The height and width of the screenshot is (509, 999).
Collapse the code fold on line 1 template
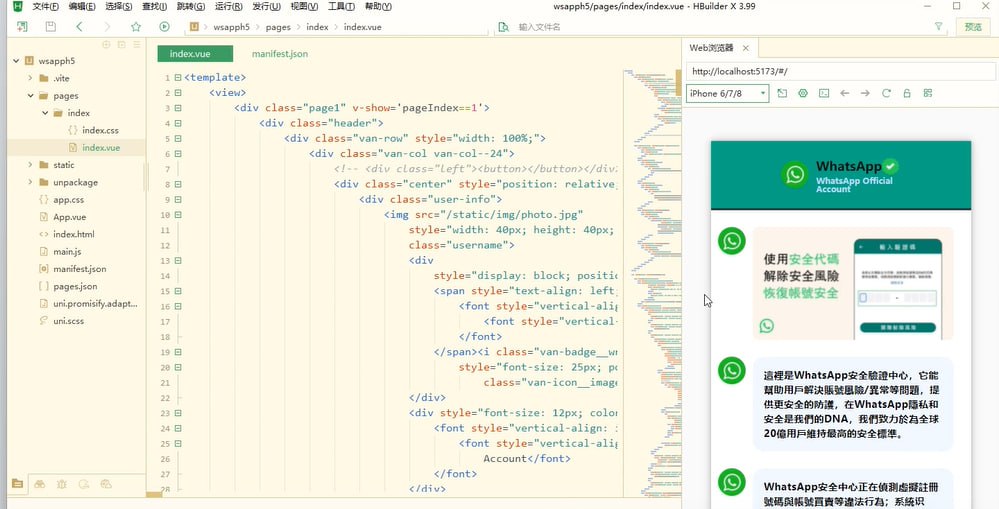[178, 77]
